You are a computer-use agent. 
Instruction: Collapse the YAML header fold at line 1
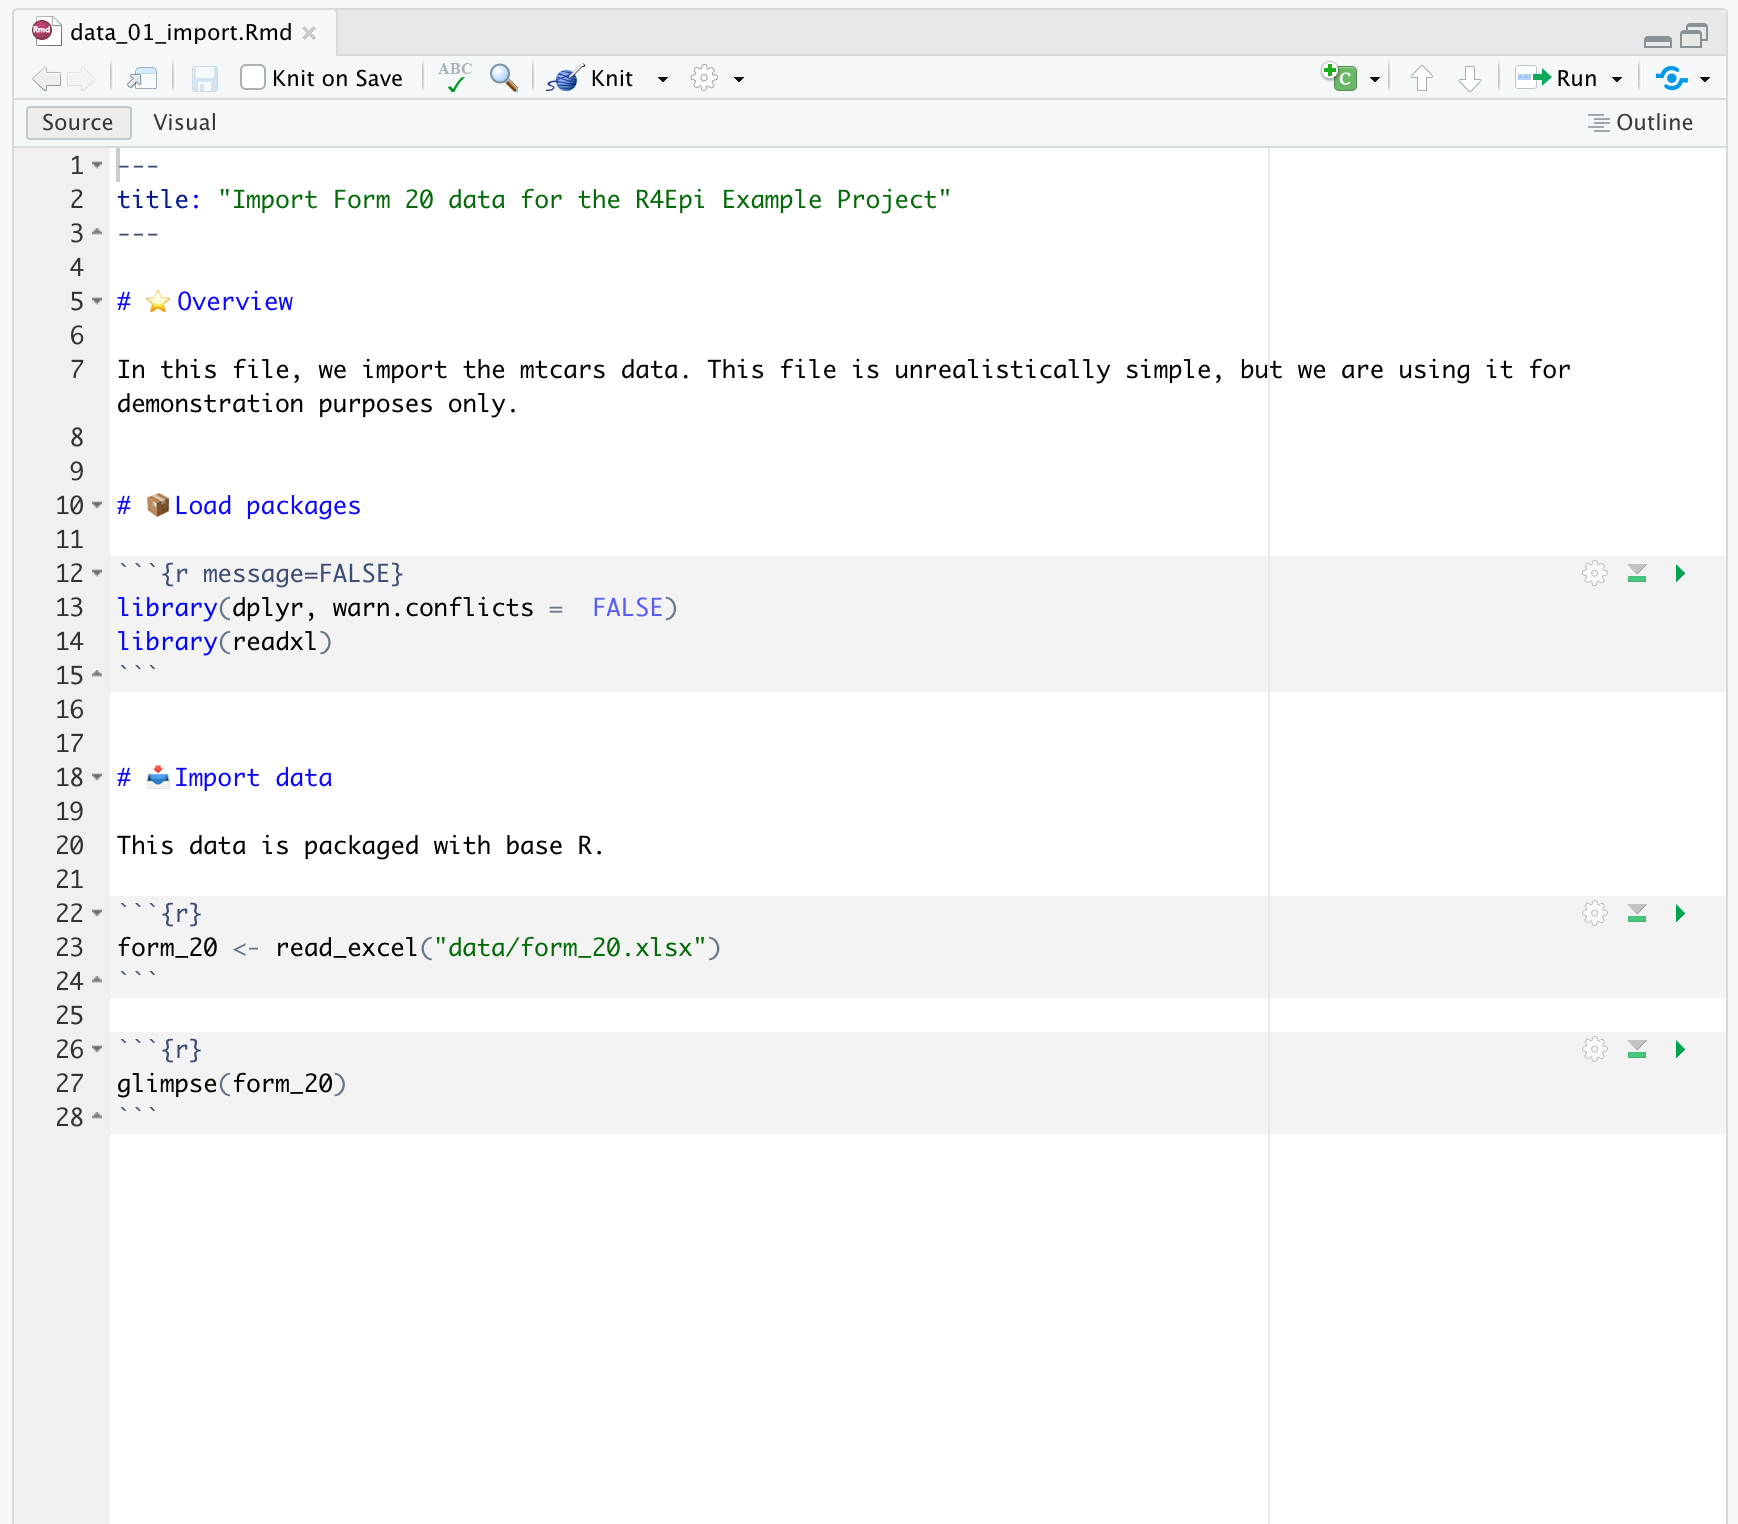tap(97, 165)
